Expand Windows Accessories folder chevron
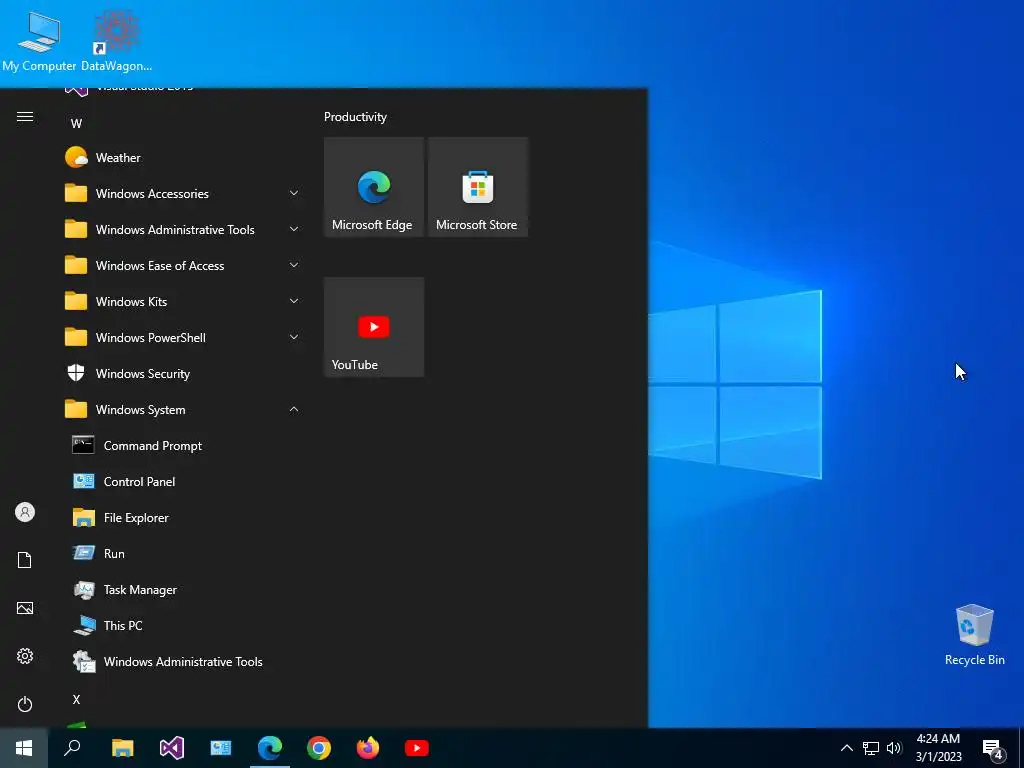Viewport: 1024px width, 768px height. [x=294, y=193]
